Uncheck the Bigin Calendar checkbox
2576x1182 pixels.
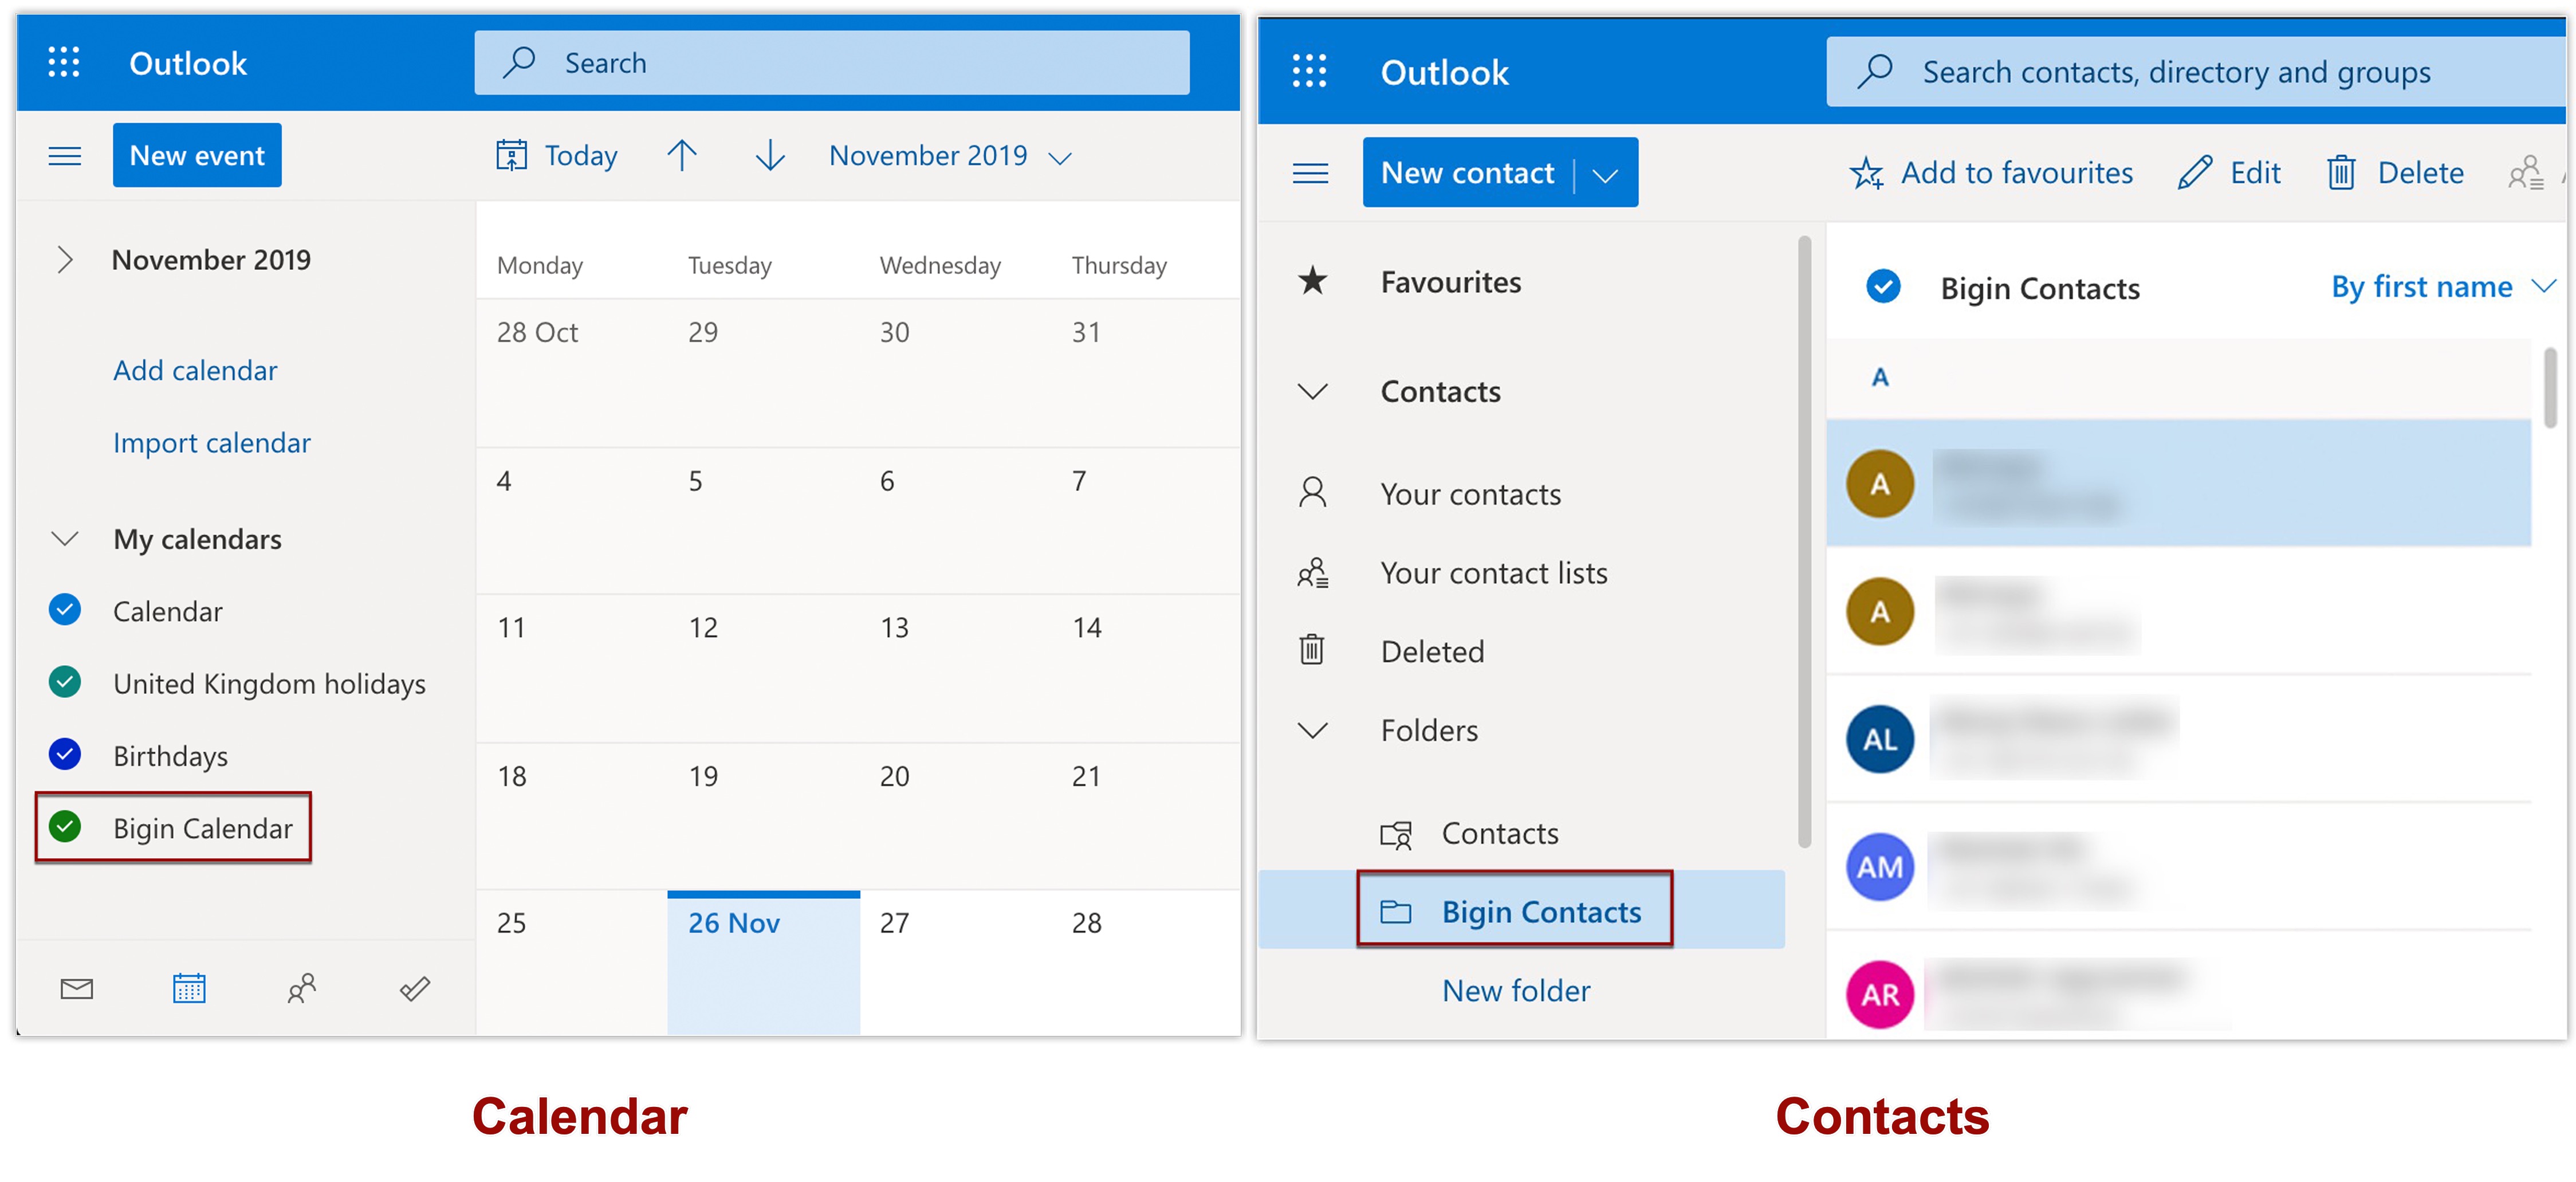coord(65,827)
